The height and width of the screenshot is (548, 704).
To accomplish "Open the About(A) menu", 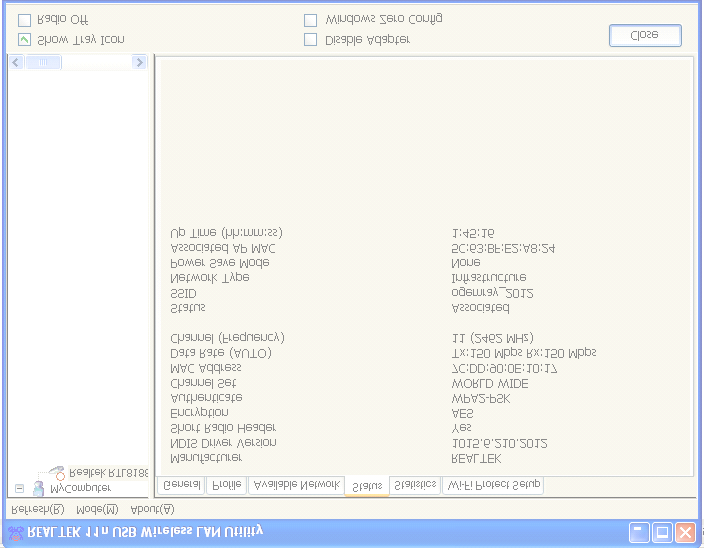I will [x=152, y=510].
